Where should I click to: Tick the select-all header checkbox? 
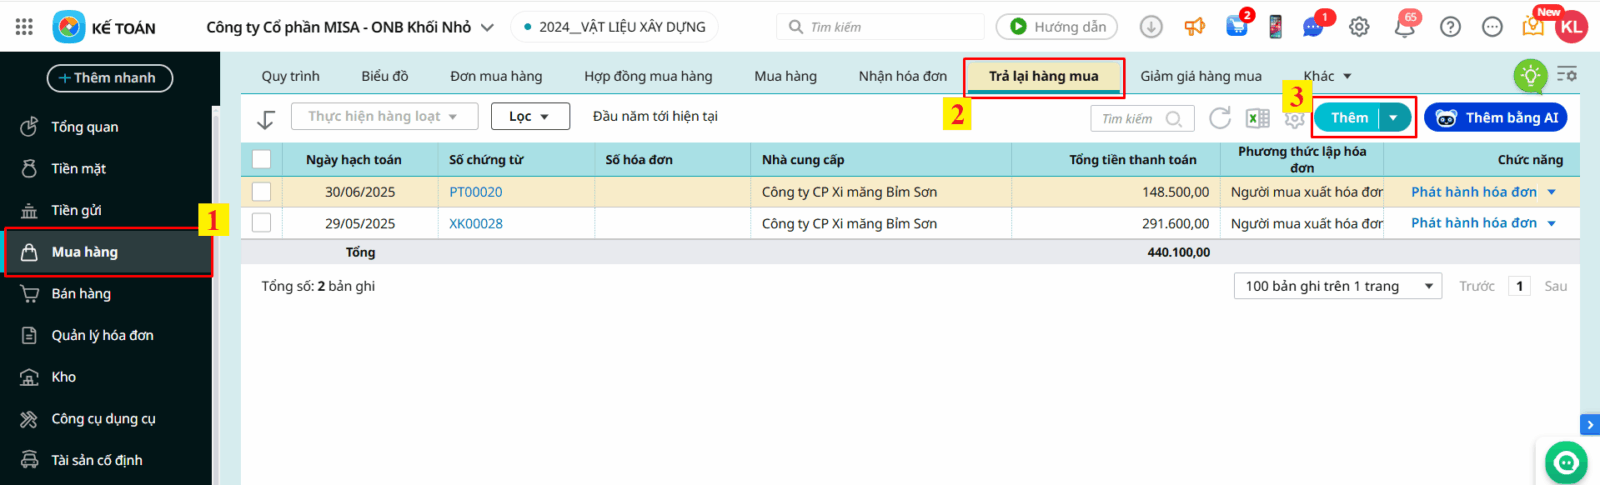(262, 159)
